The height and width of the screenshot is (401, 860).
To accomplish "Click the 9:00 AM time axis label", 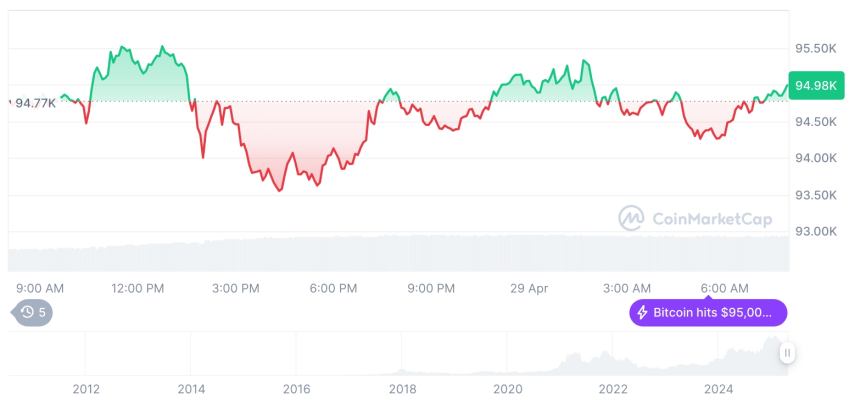I will point(40,288).
